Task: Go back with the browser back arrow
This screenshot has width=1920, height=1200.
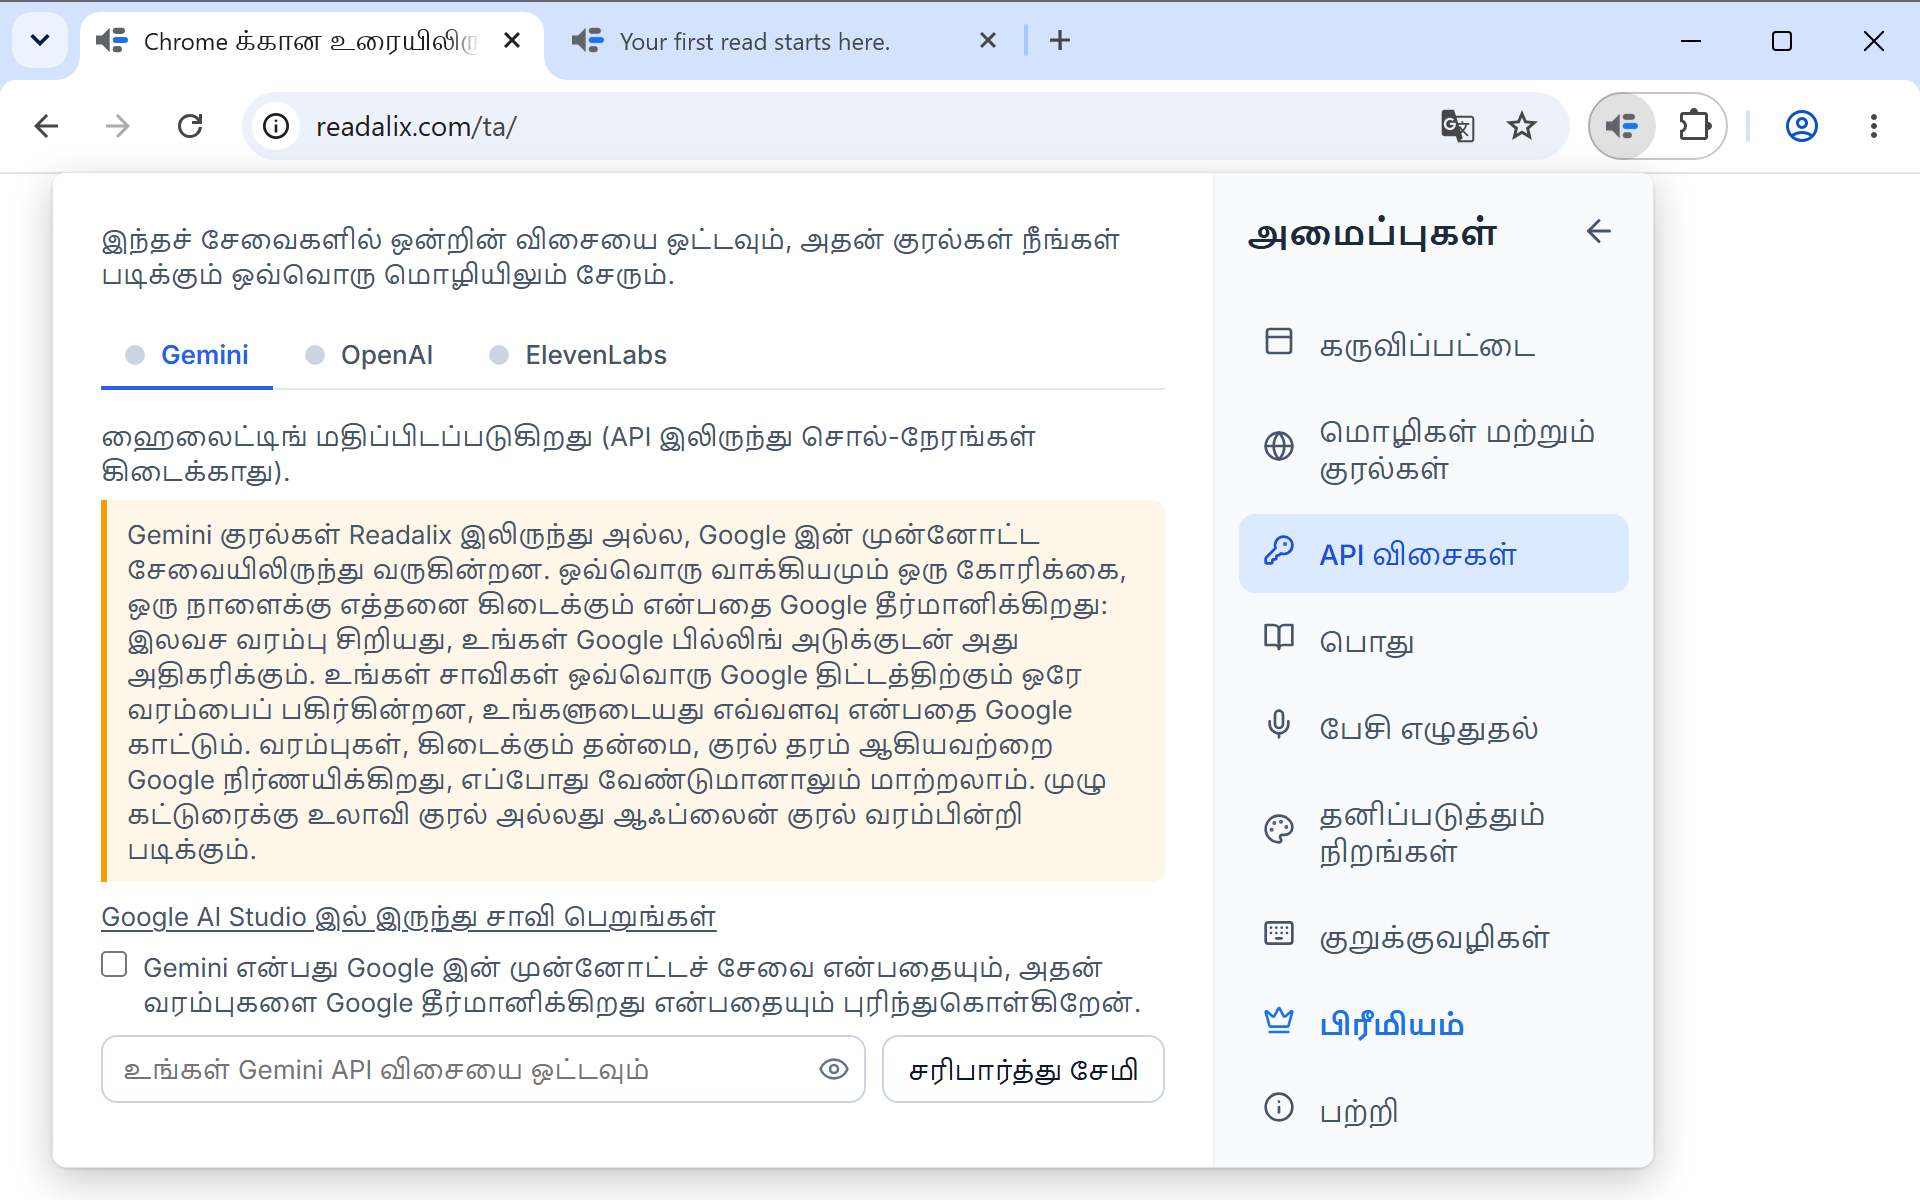Action: pos(46,126)
